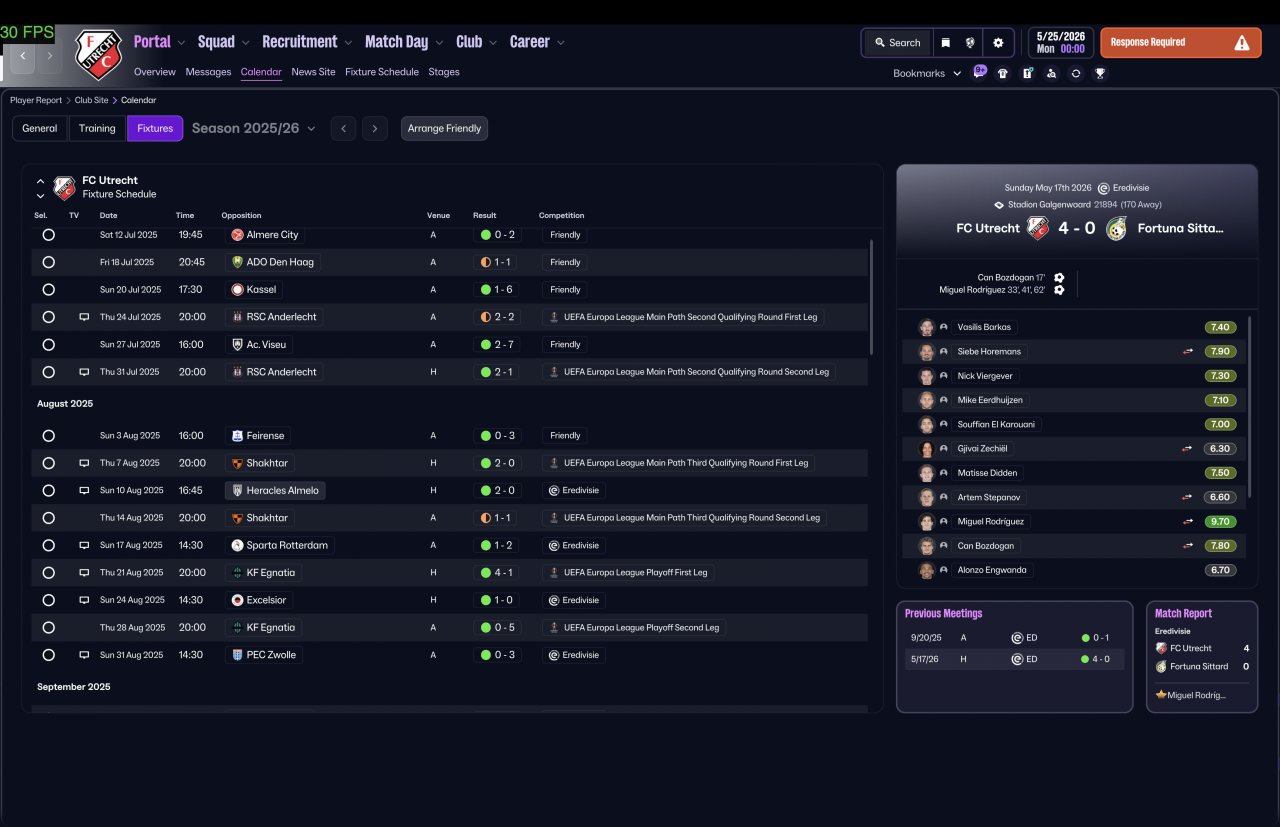The height and width of the screenshot is (827, 1280).
Task: Click TV icon on RSC Anderlecht 24 Jul row
Action: [84, 317]
